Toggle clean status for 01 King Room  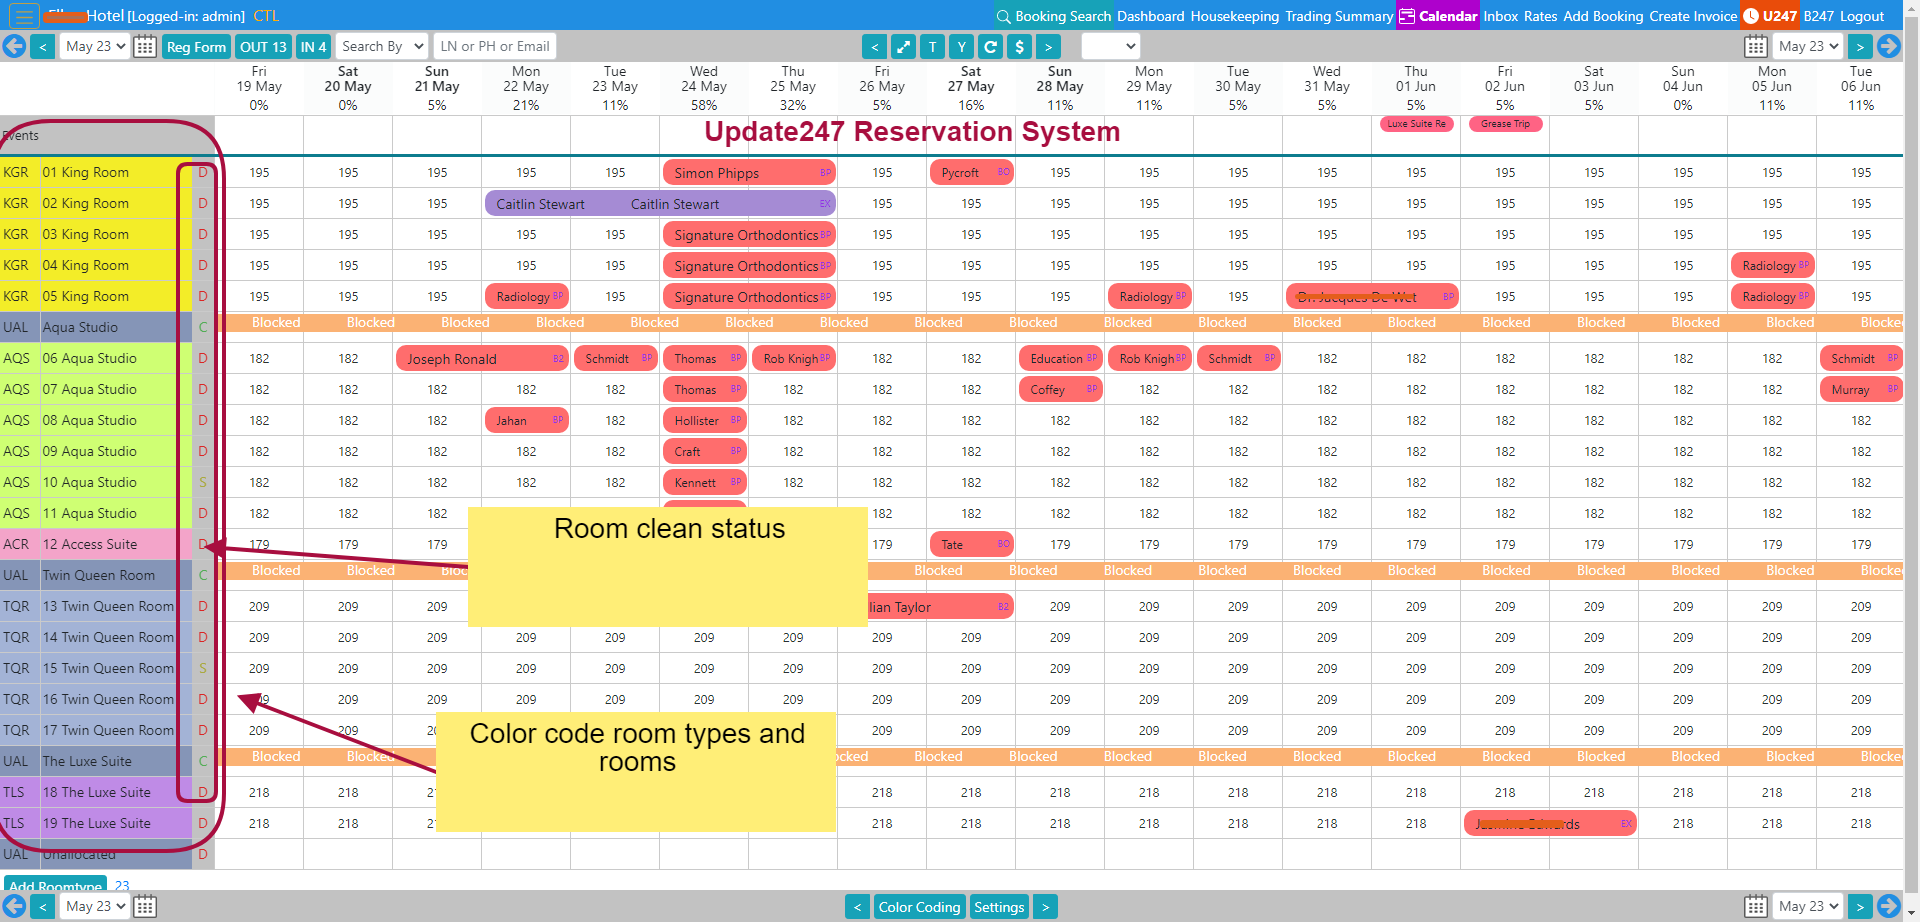point(203,172)
